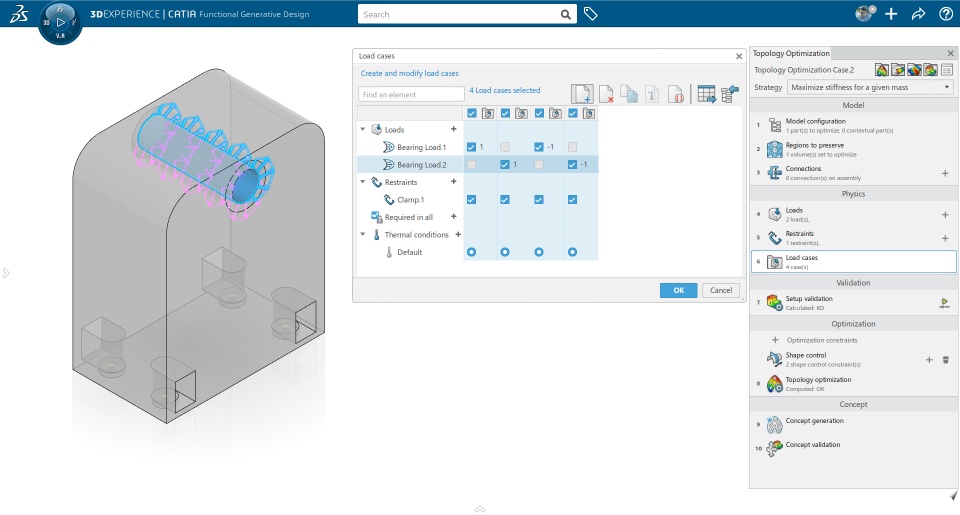Uncheck Bearing Load.2 in second load case
Viewport: 960px width, 515px height.
click(505, 165)
